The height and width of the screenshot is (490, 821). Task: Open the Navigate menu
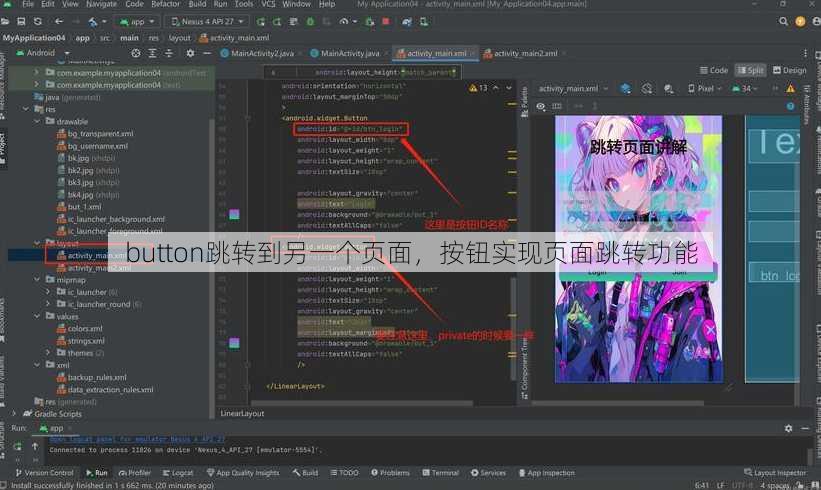click(x=102, y=4)
